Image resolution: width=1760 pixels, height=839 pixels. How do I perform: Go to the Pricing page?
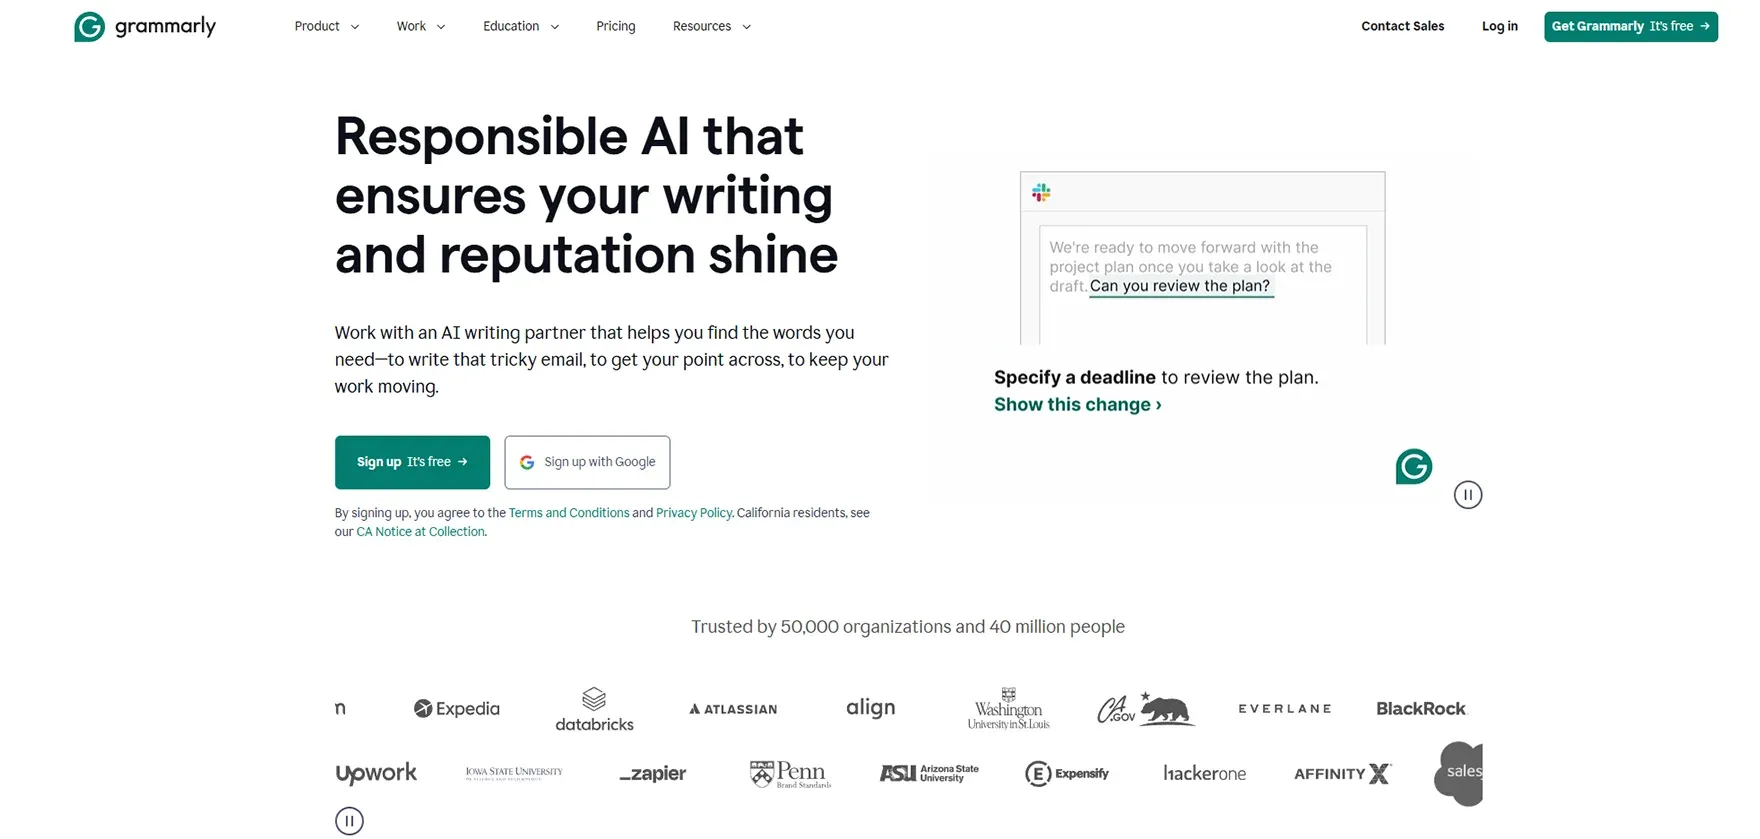tap(615, 27)
